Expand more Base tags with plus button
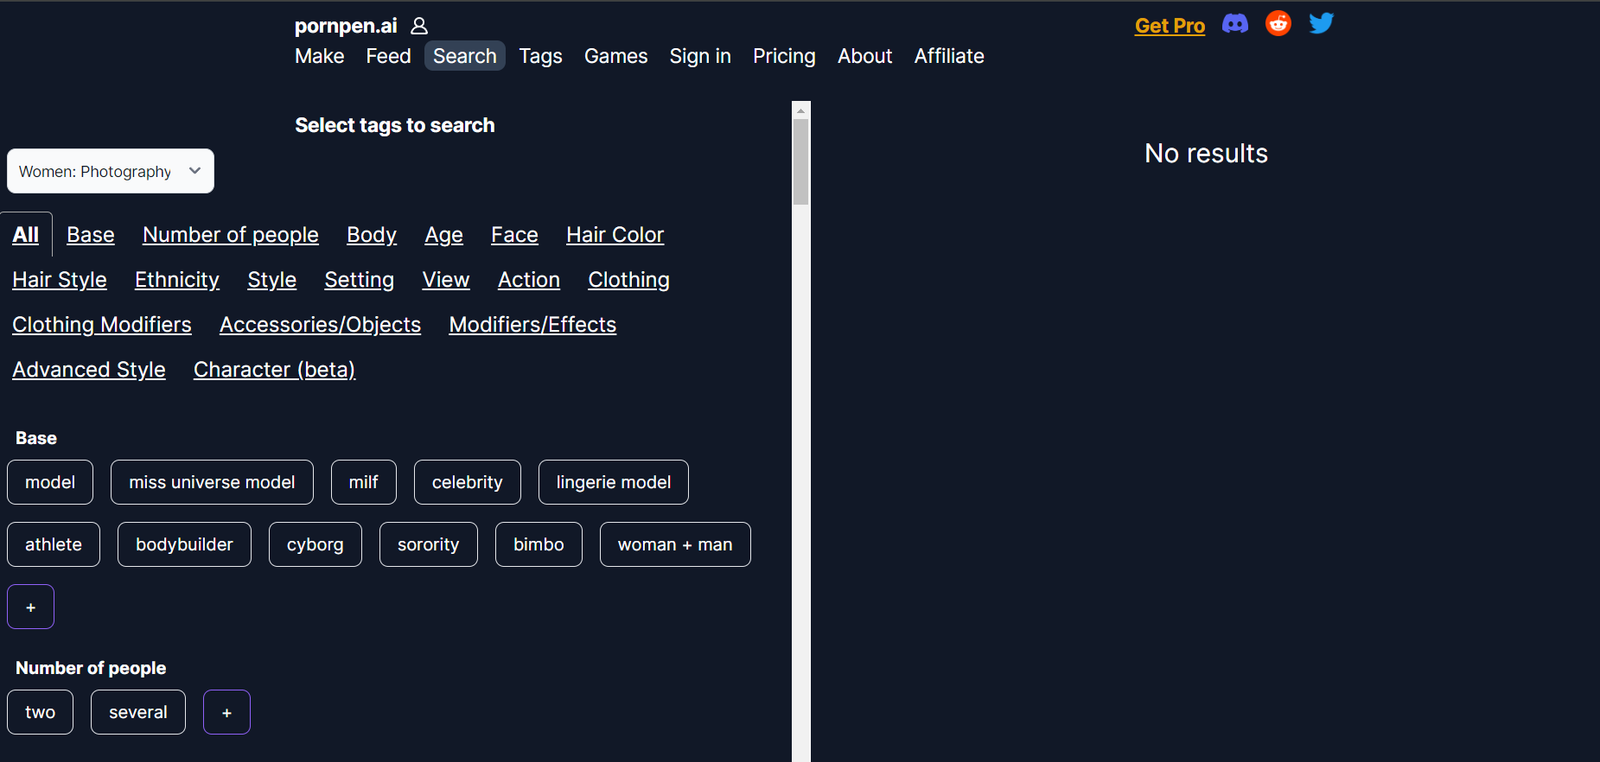 tap(31, 607)
